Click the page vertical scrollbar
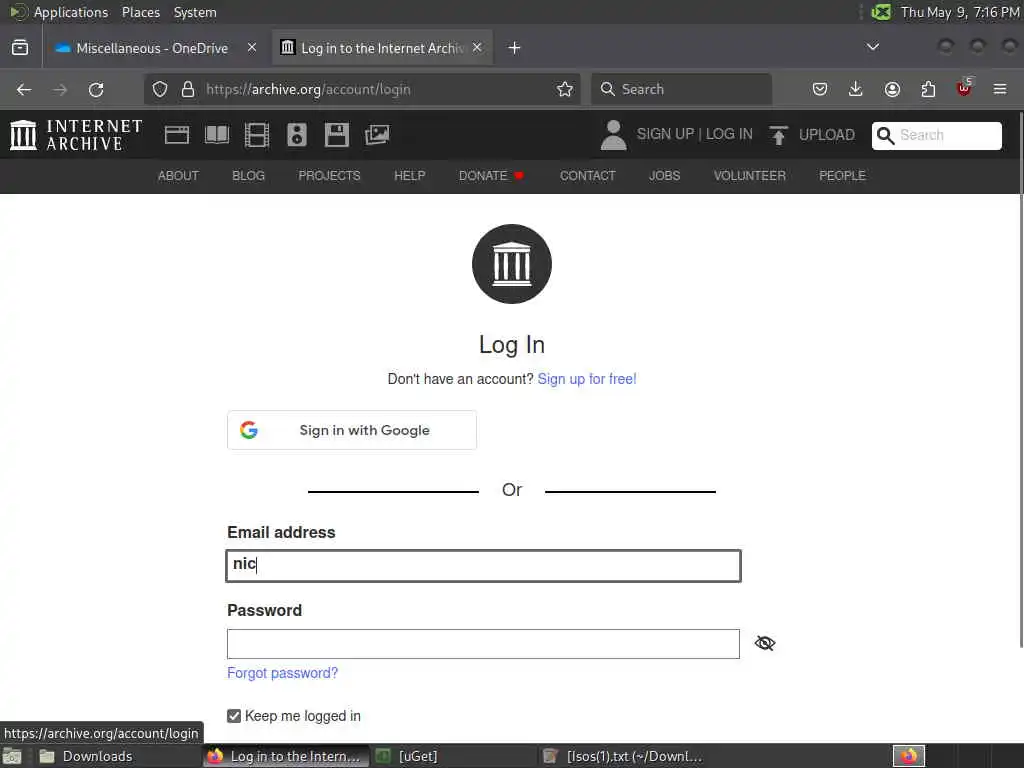Screen dimensions: 1024x768 pyautogui.click(x=1020, y=379)
